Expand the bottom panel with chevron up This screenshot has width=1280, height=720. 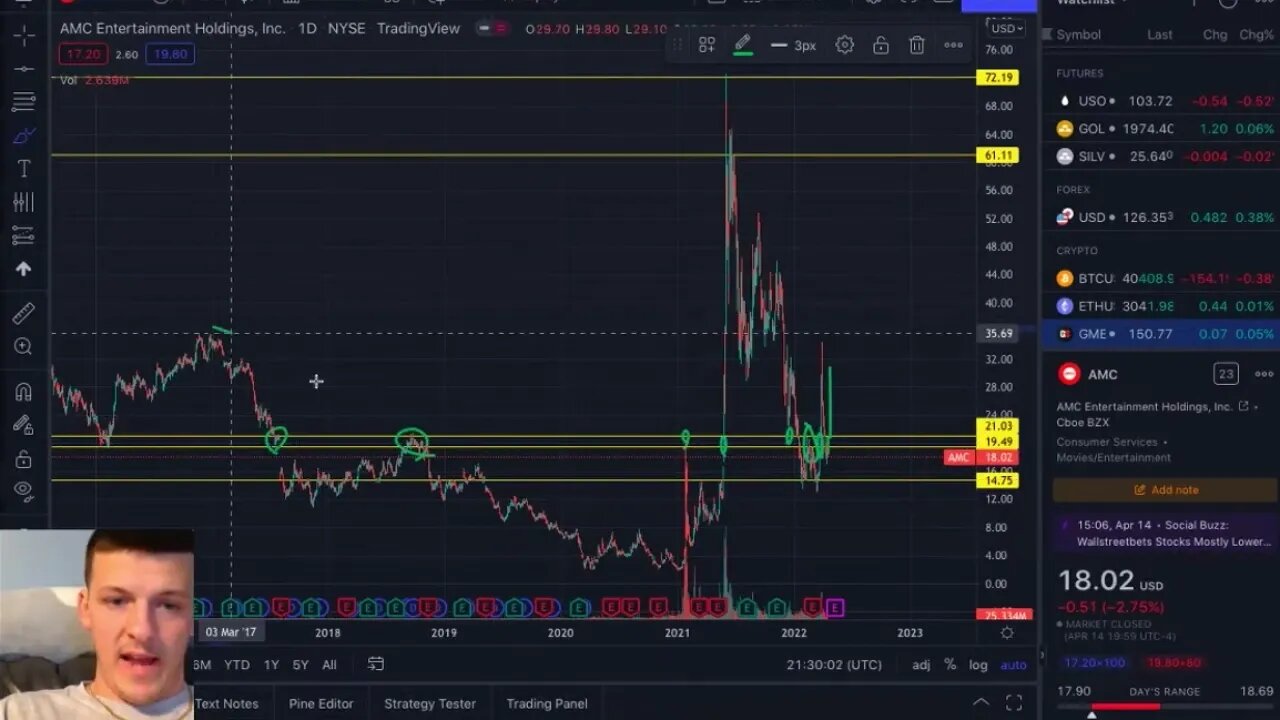[x=981, y=703]
